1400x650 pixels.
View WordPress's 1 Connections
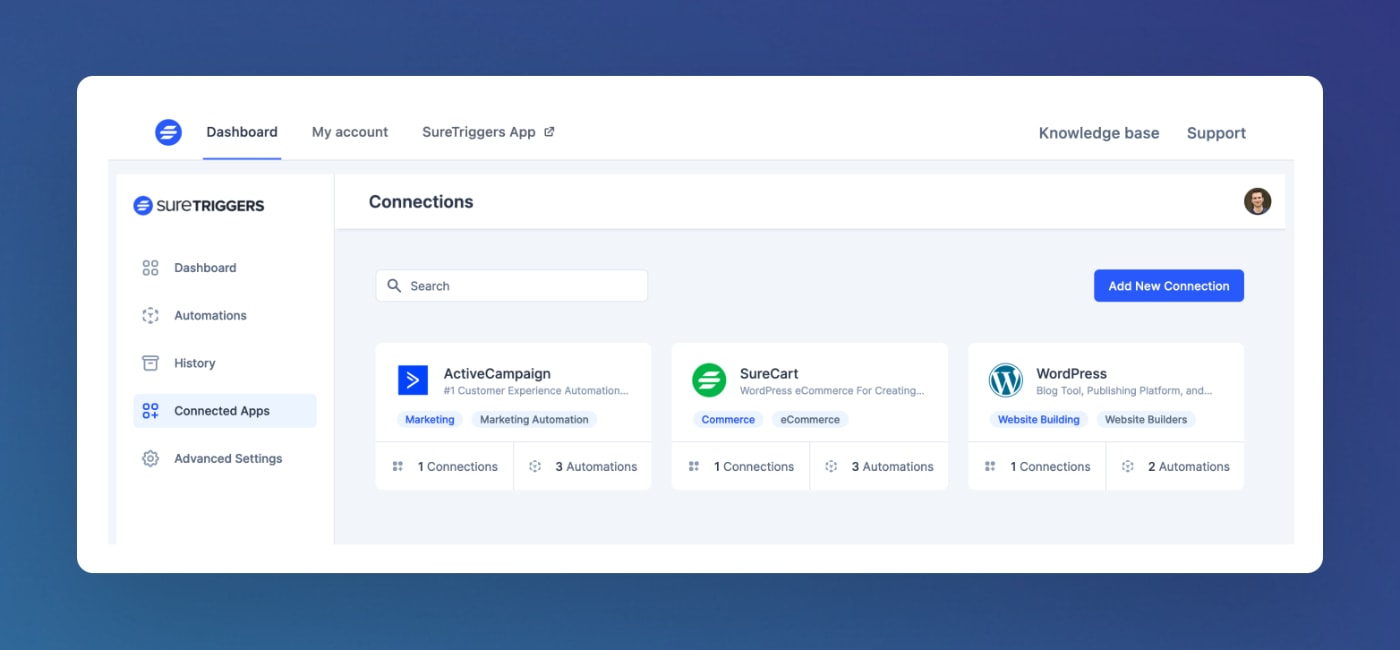coord(1050,467)
